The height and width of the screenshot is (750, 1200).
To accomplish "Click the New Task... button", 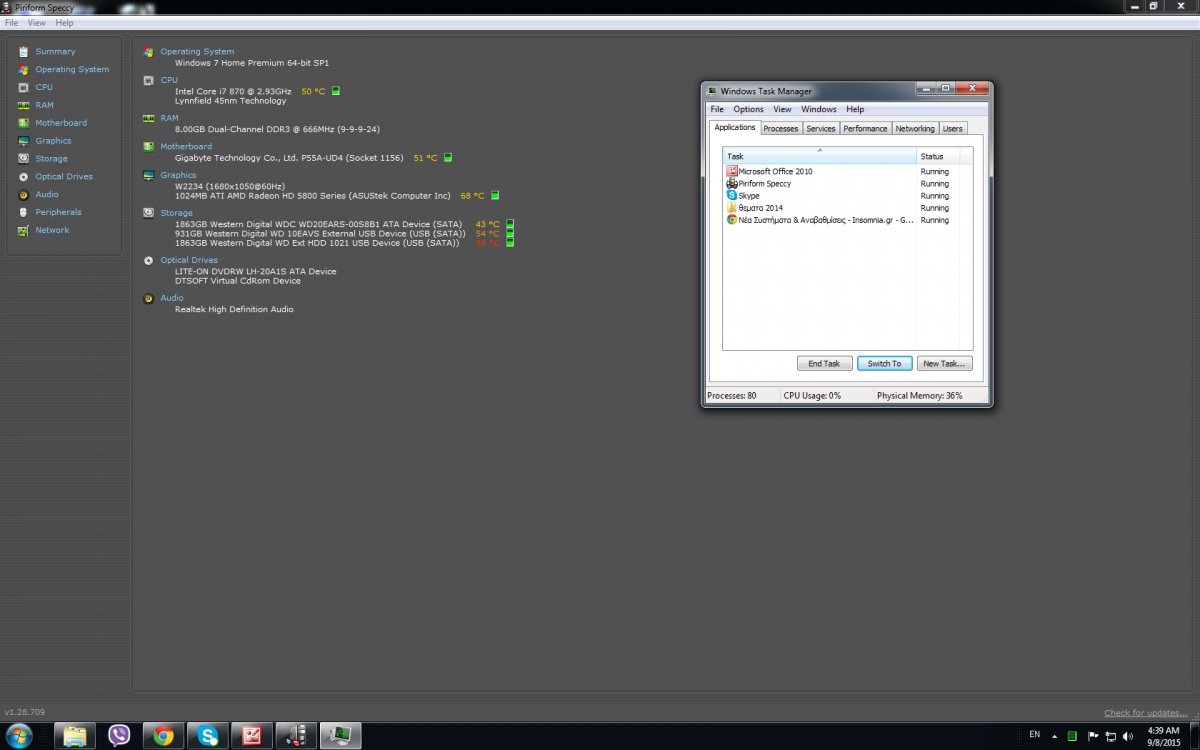I will point(945,364).
